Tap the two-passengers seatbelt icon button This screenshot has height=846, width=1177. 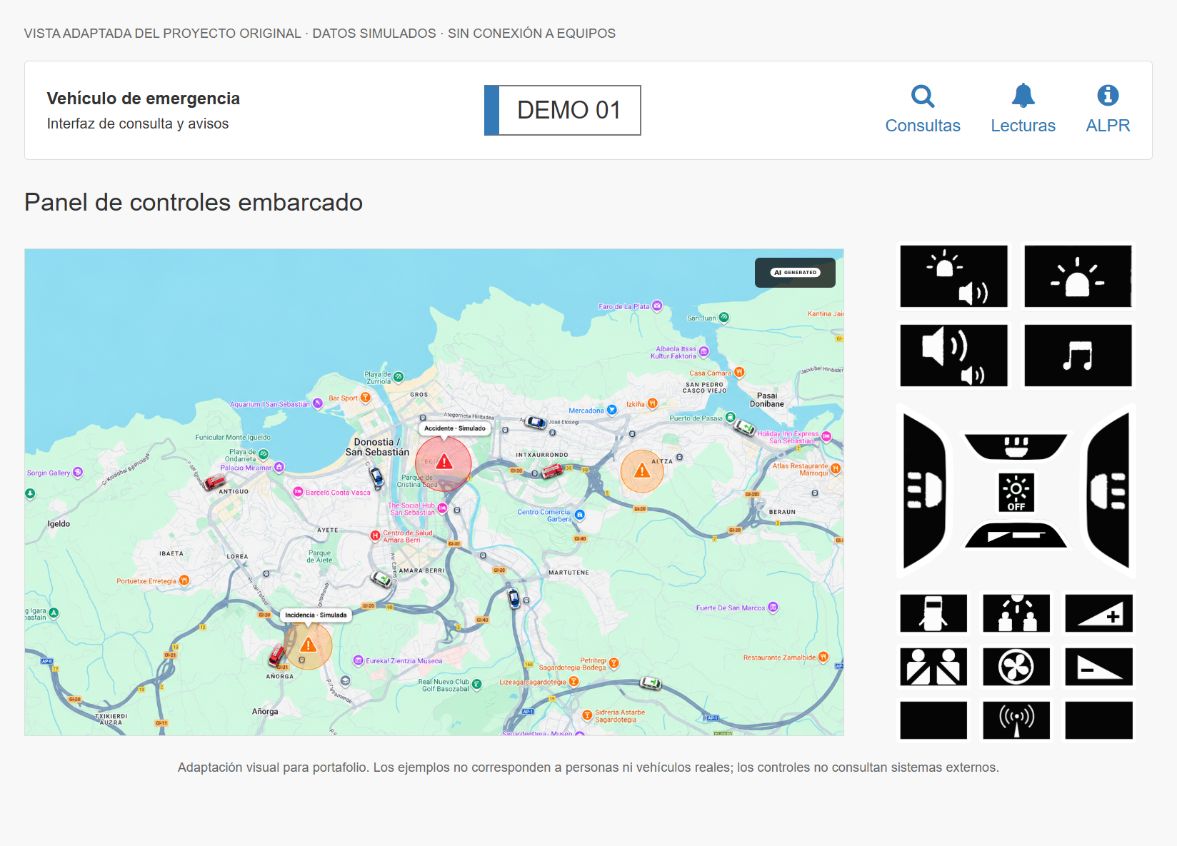(x=934, y=667)
